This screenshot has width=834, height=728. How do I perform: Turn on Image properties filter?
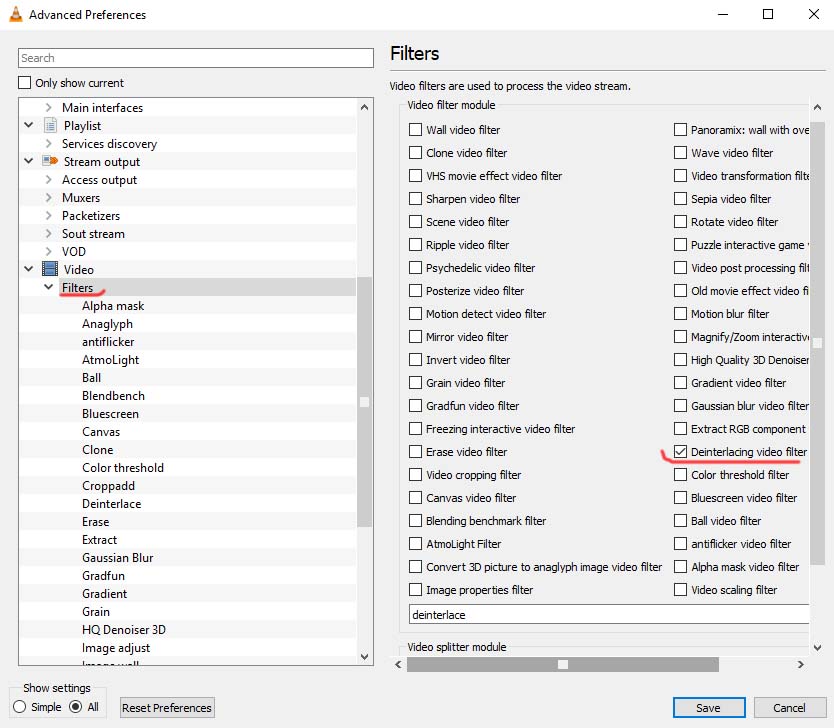click(x=415, y=590)
